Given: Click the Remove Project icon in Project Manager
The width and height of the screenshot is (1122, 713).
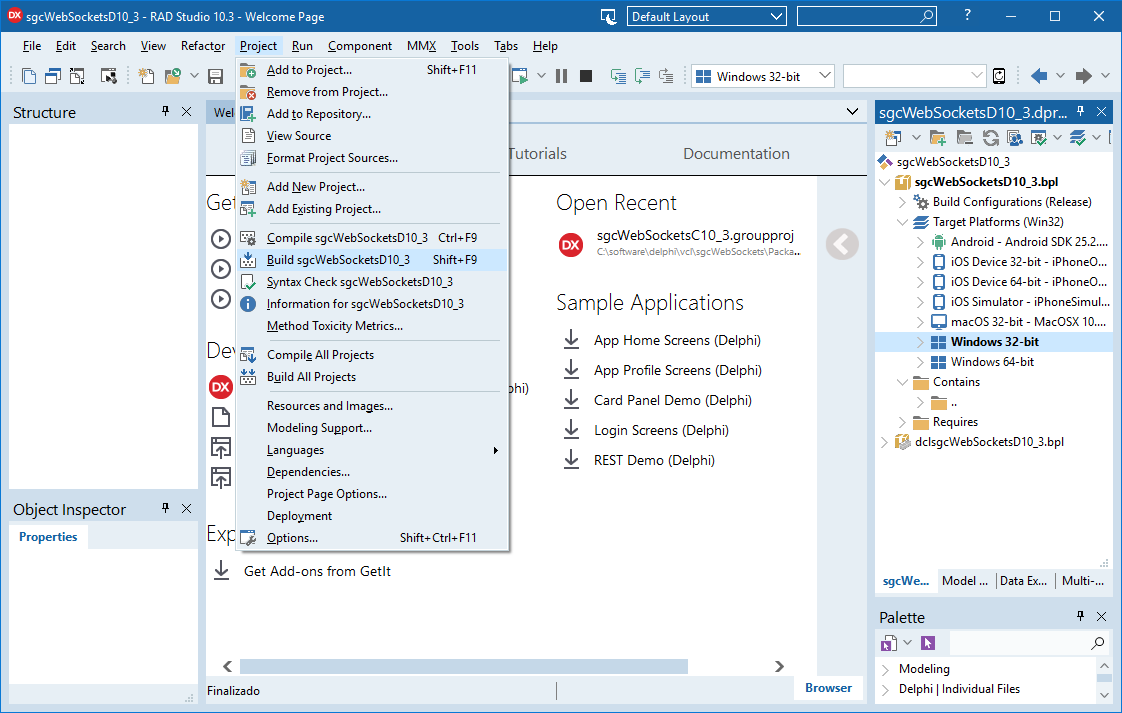Looking at the screenshot, I should pos(965,137).
